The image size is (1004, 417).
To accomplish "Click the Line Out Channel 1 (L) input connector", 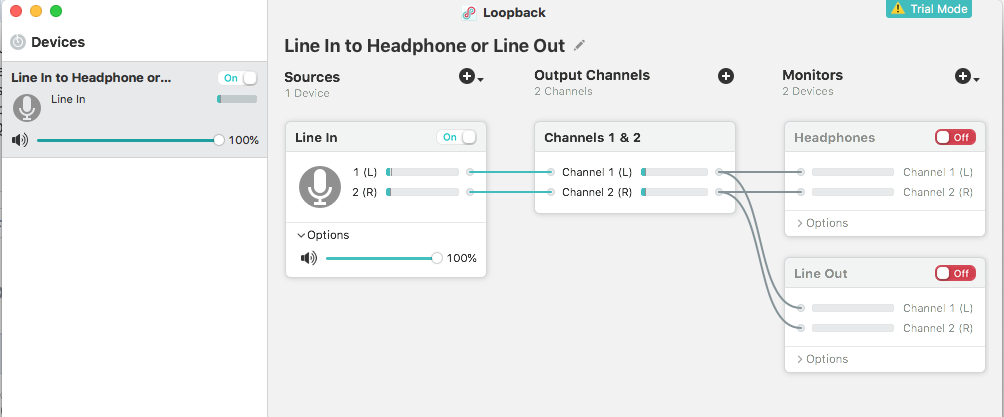I will coord(800,308).
